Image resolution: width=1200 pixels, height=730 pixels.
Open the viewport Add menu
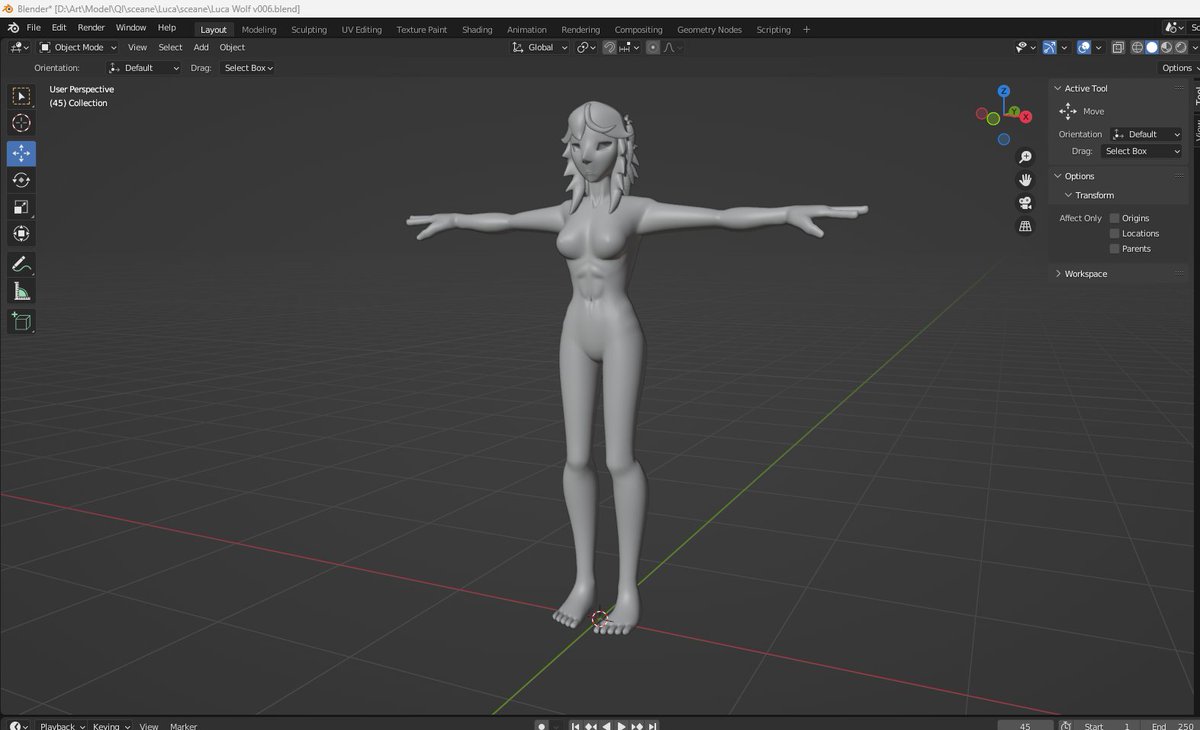pos(201,47)
